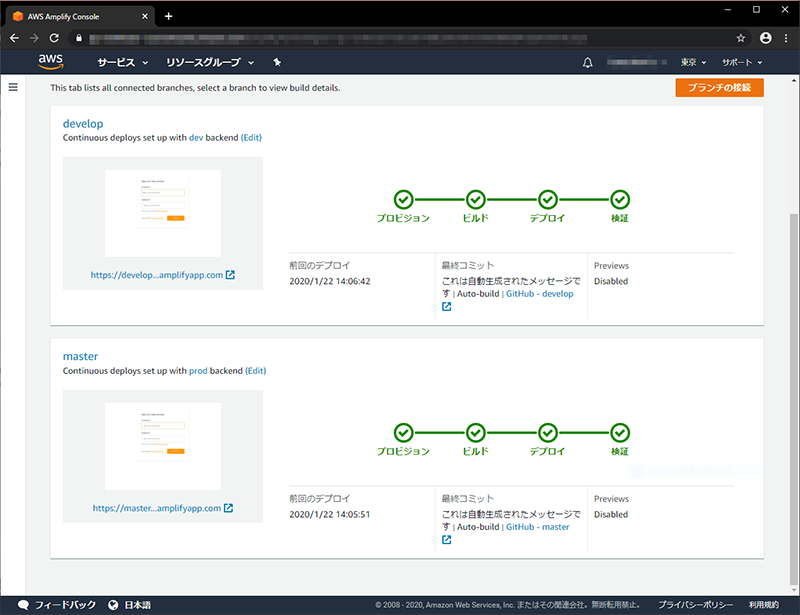
Task: Click master Previews Disabled text
Action: [x=611, y=514]
